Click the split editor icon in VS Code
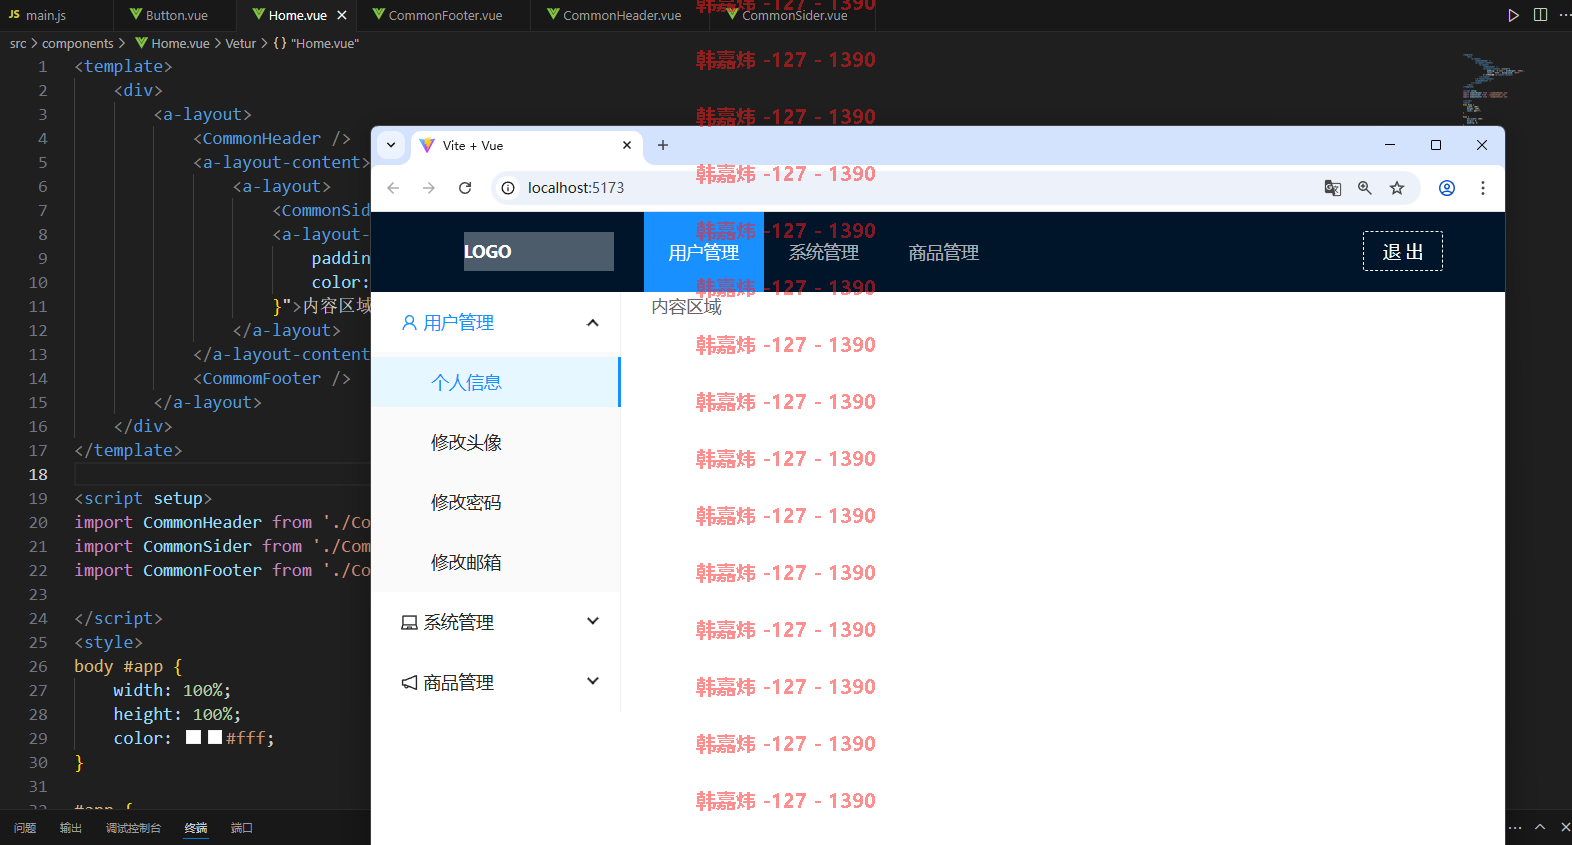Image resolution: width=1572 pixels, height=845 pixels. (1540, 15)
